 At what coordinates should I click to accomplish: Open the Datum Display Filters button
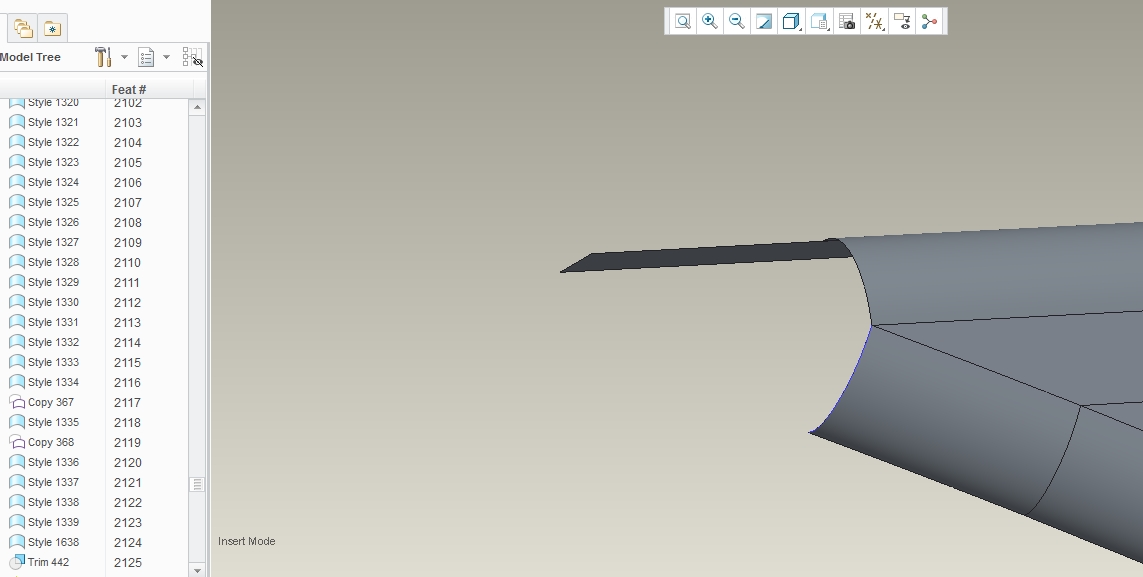874,21
